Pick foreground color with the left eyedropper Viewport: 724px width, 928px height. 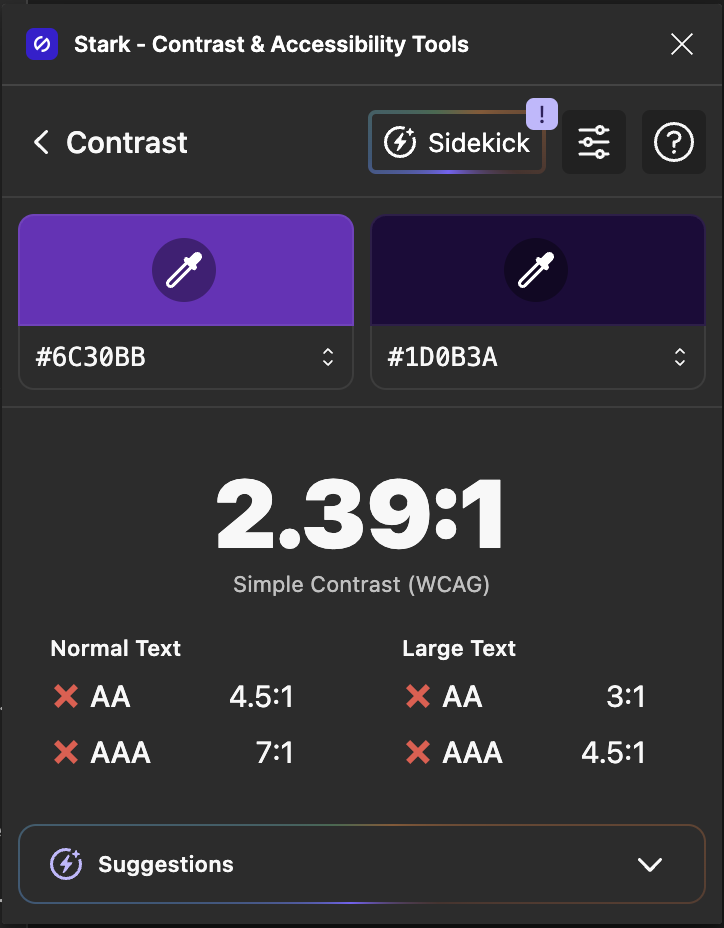pos(184,270)
